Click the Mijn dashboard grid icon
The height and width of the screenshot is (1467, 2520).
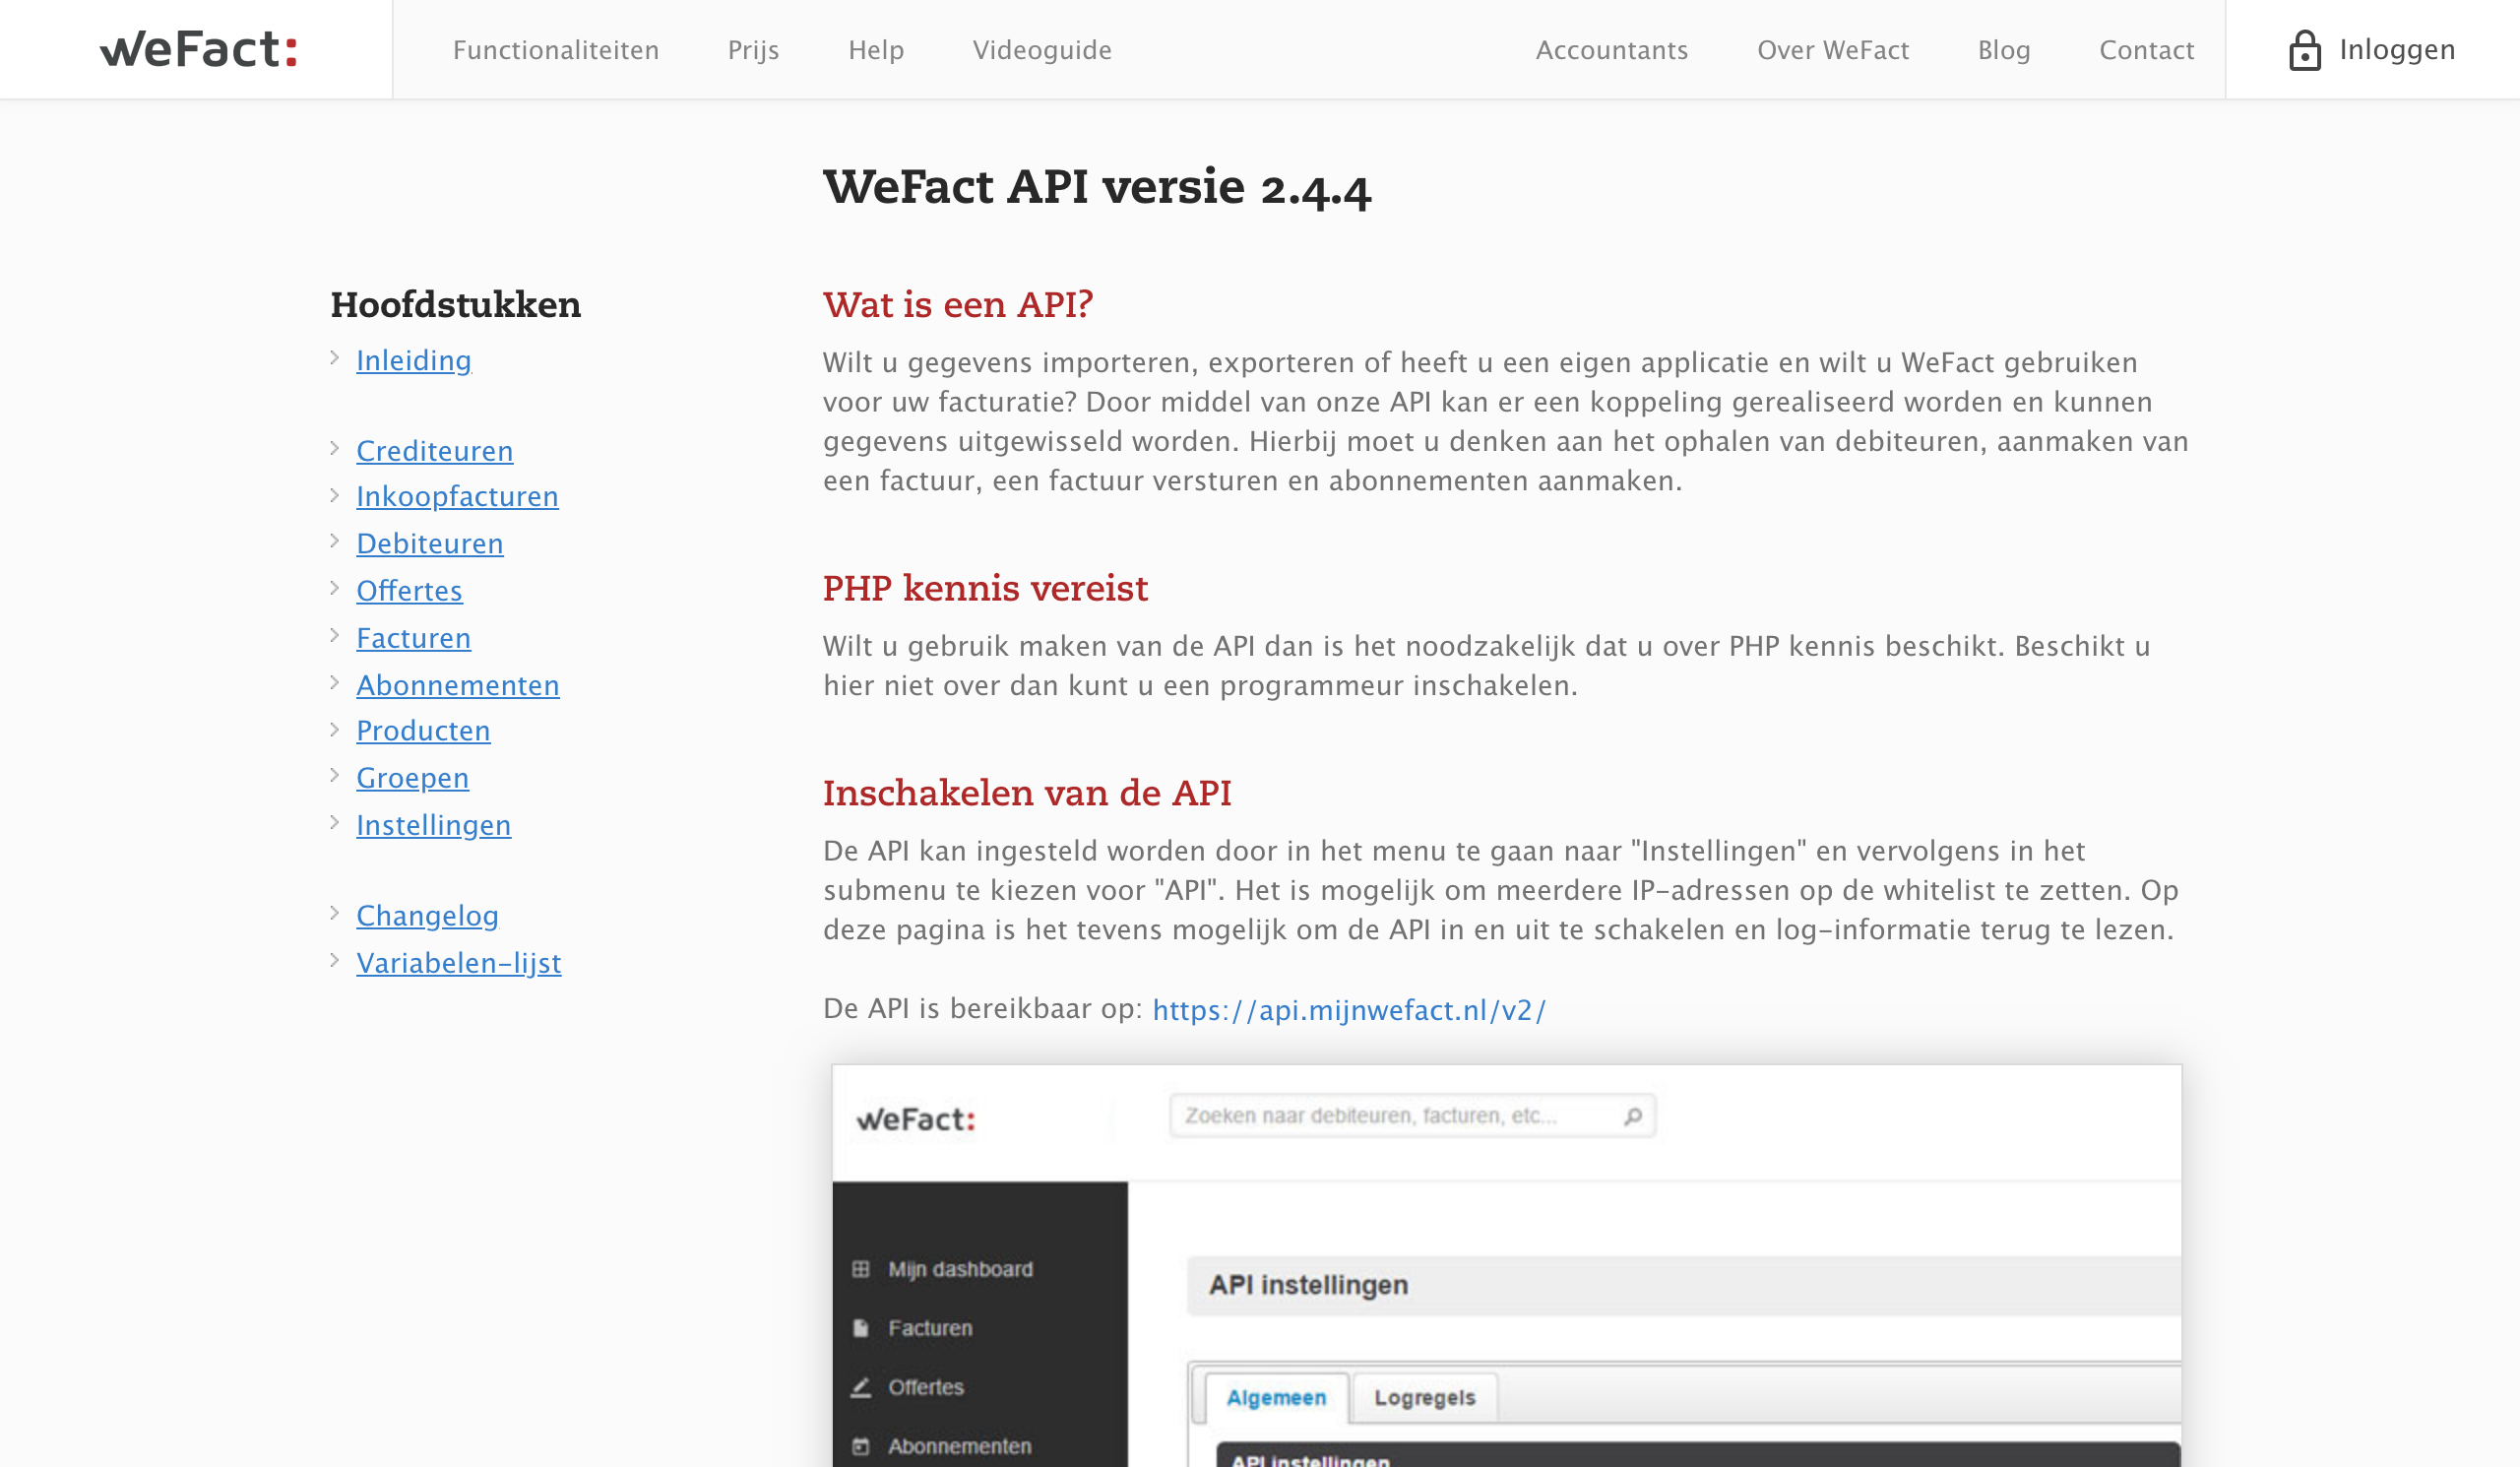point(860,1269)
